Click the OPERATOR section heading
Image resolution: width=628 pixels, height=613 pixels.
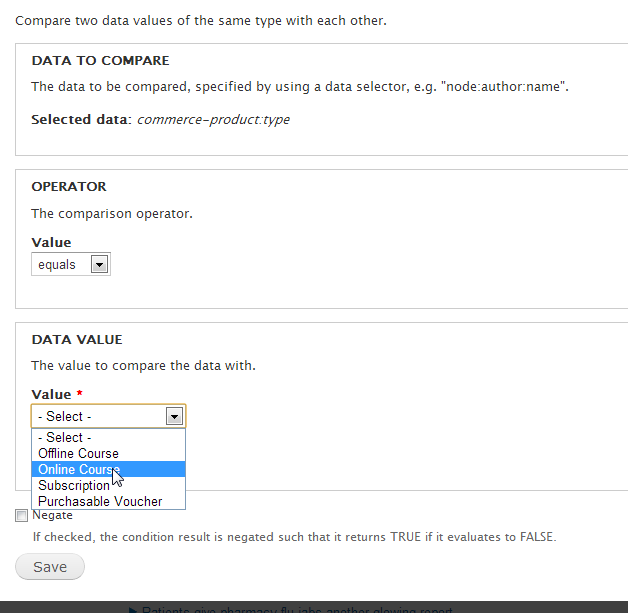69,186
